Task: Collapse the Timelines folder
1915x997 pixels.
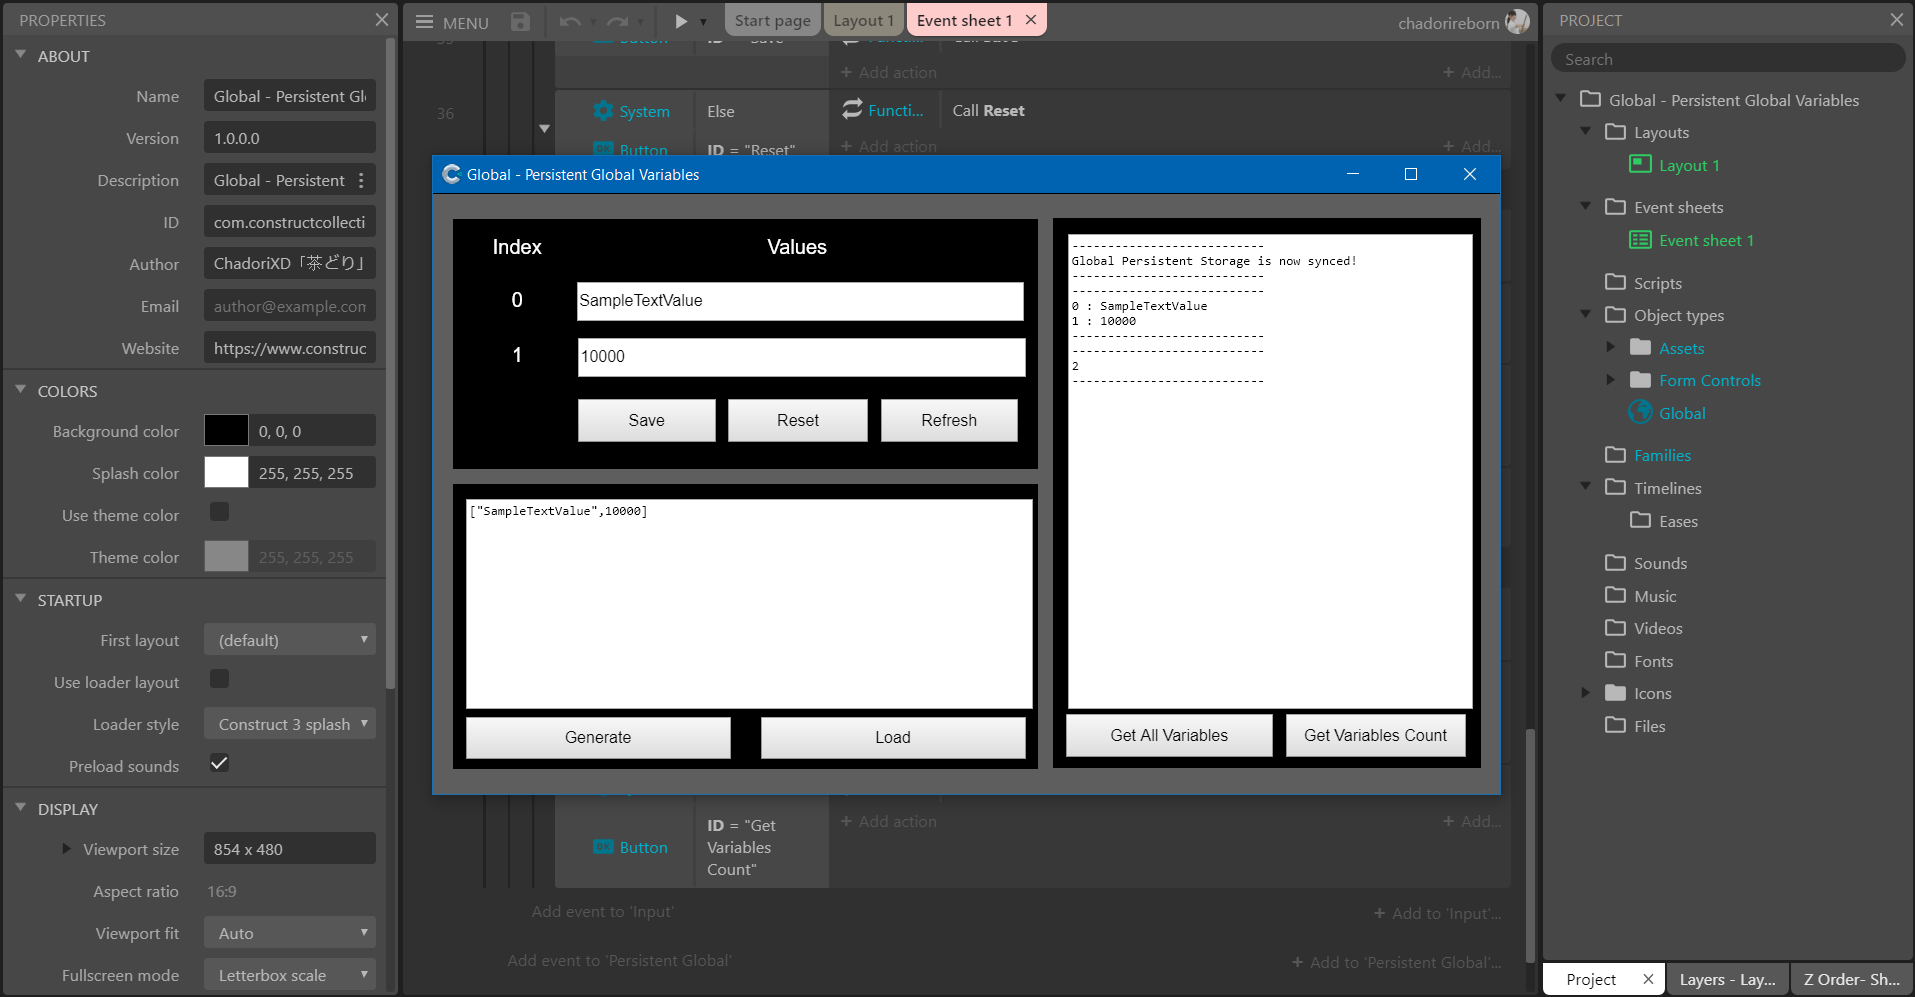Action: [x=1585, y=486]
